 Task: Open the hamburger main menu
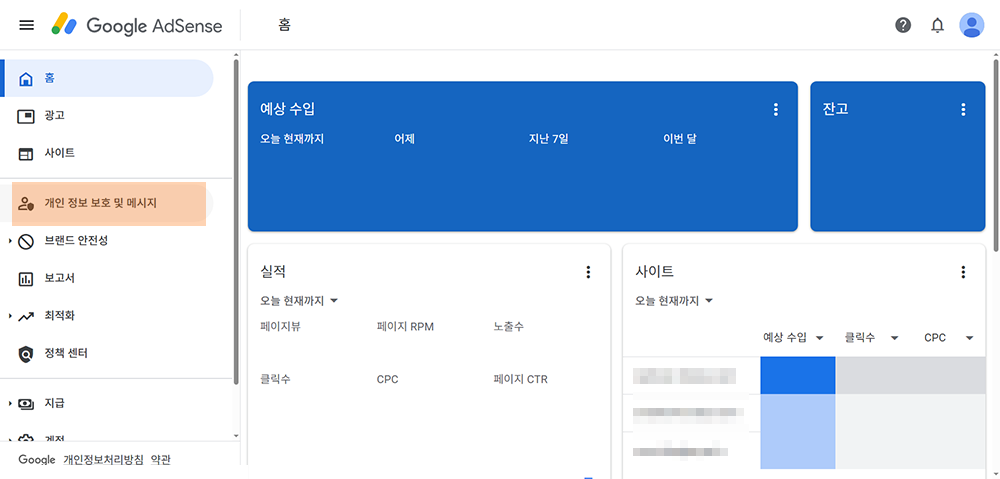point(26,25)
